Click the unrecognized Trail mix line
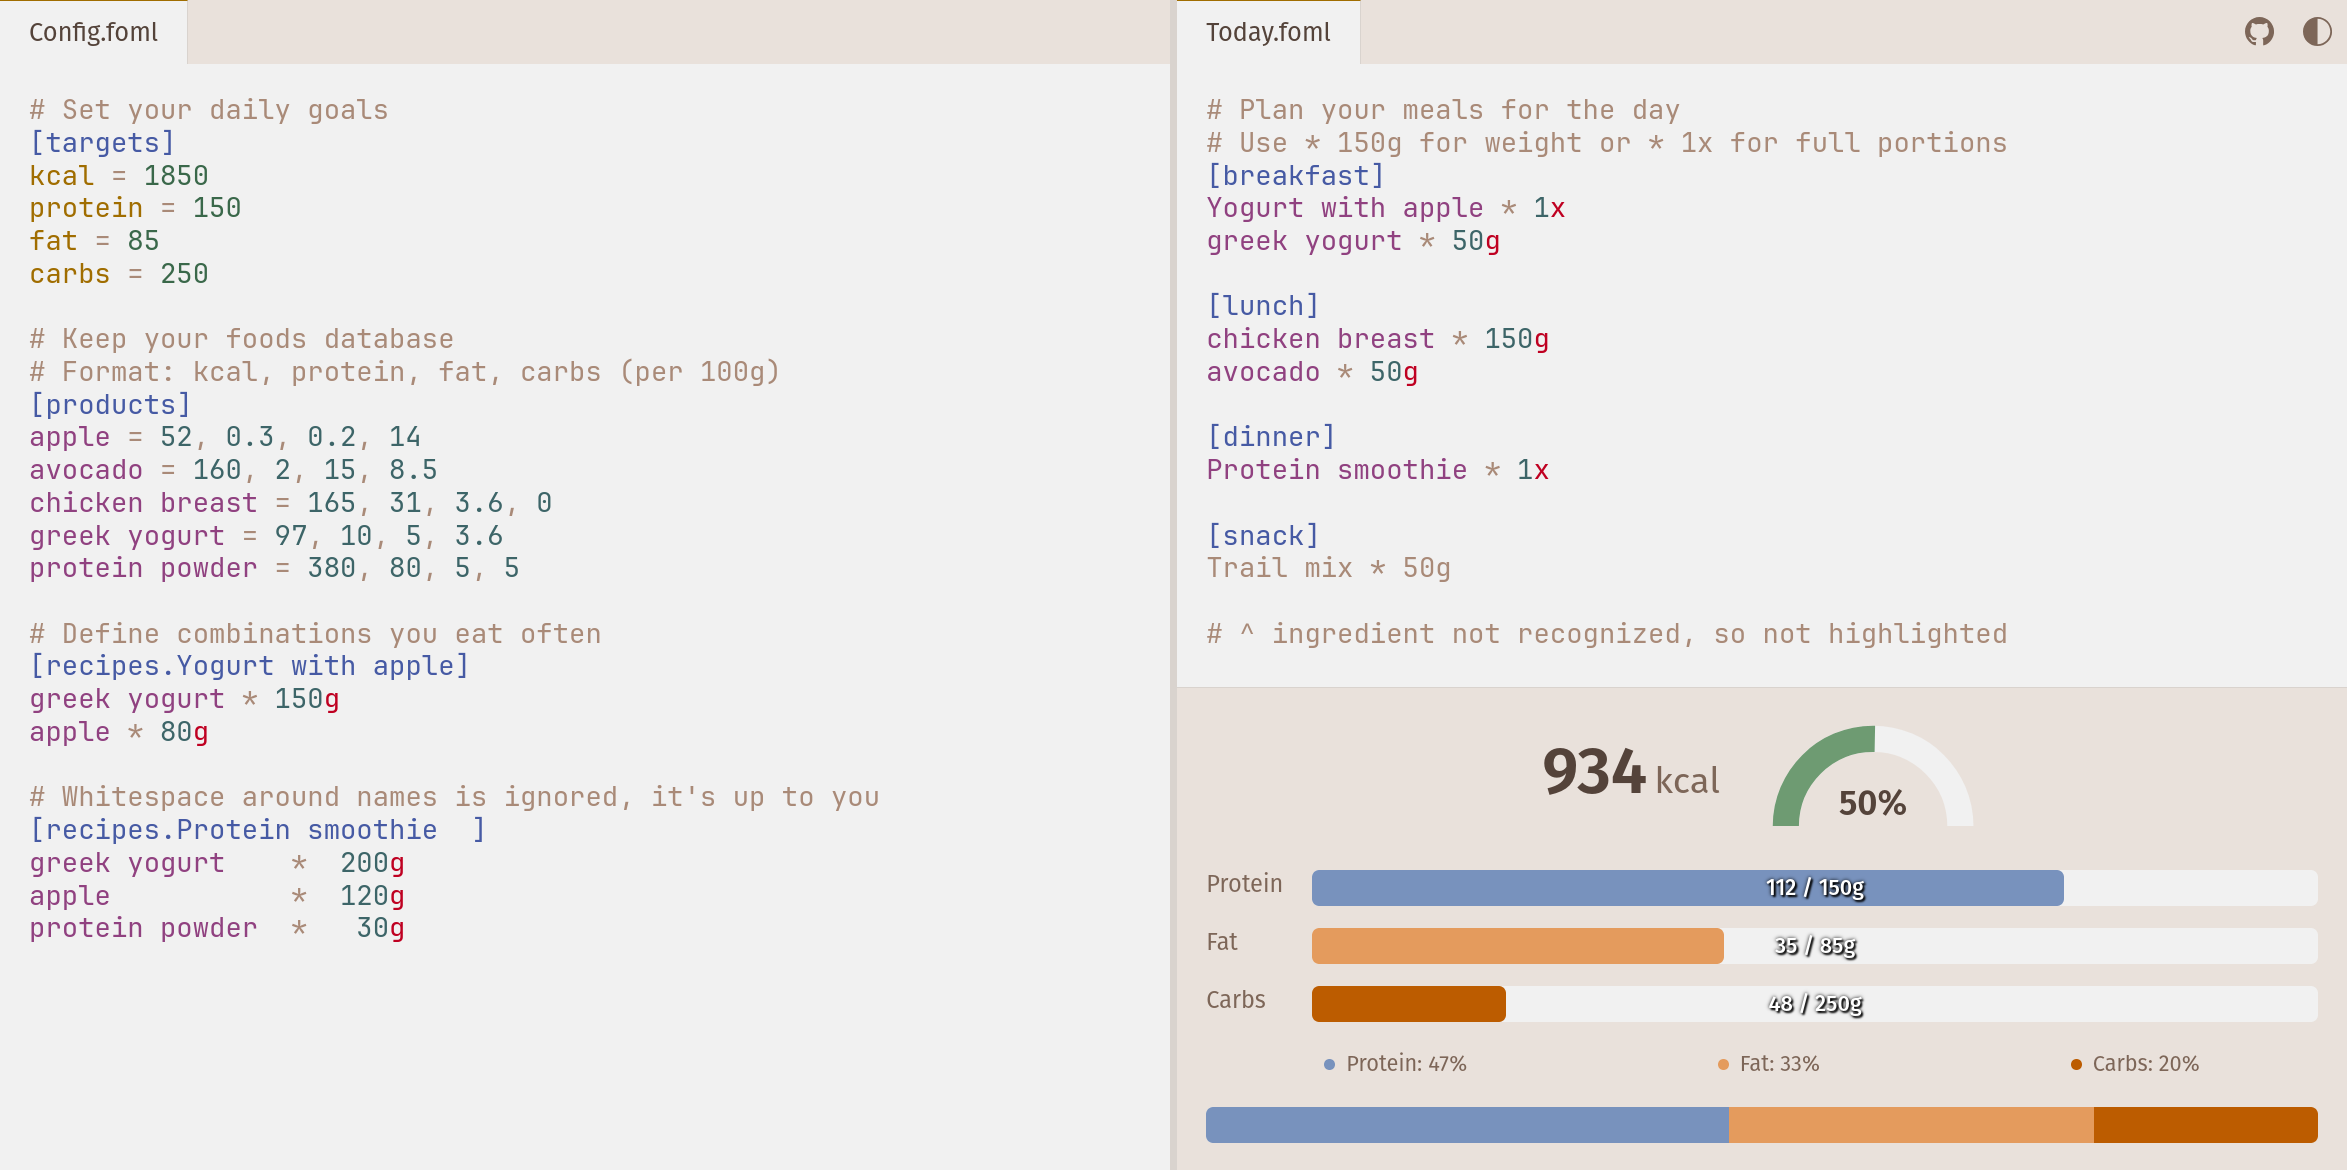The width and height of the screenshot is (2347, 1170). pos(1328,568)
